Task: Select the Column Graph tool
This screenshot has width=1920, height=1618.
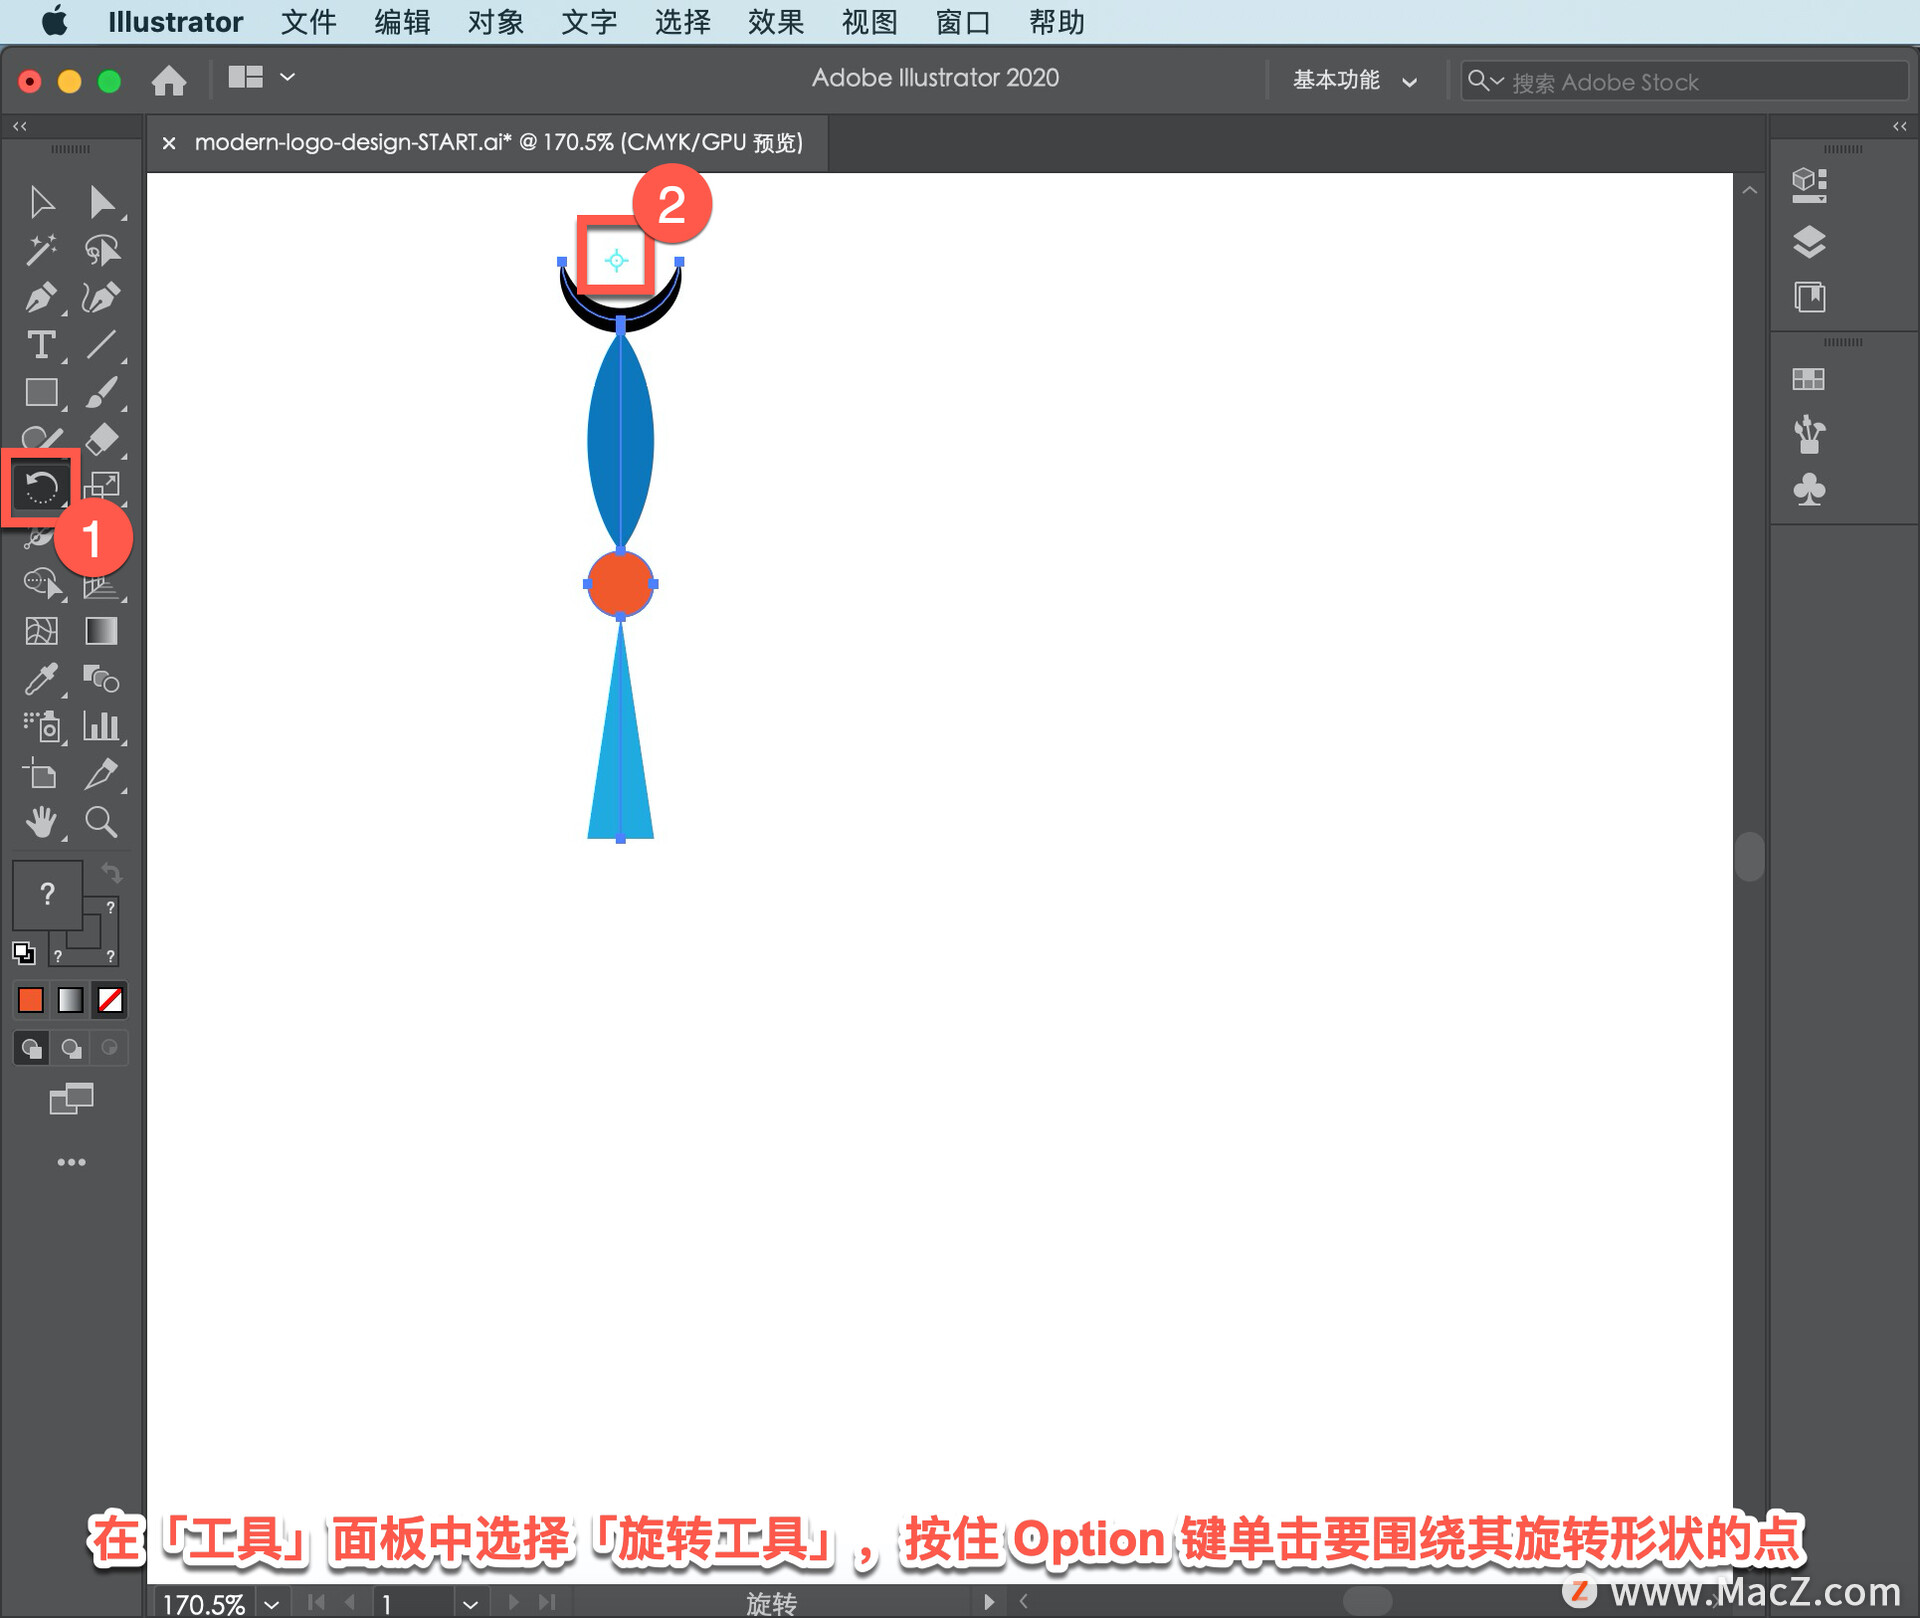Action: coord(101,726)
